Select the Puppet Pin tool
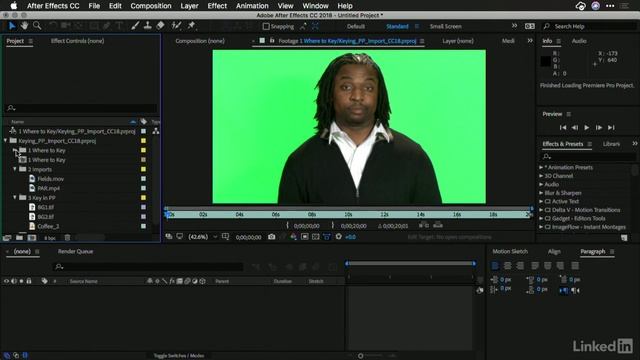 pos(191,26)
